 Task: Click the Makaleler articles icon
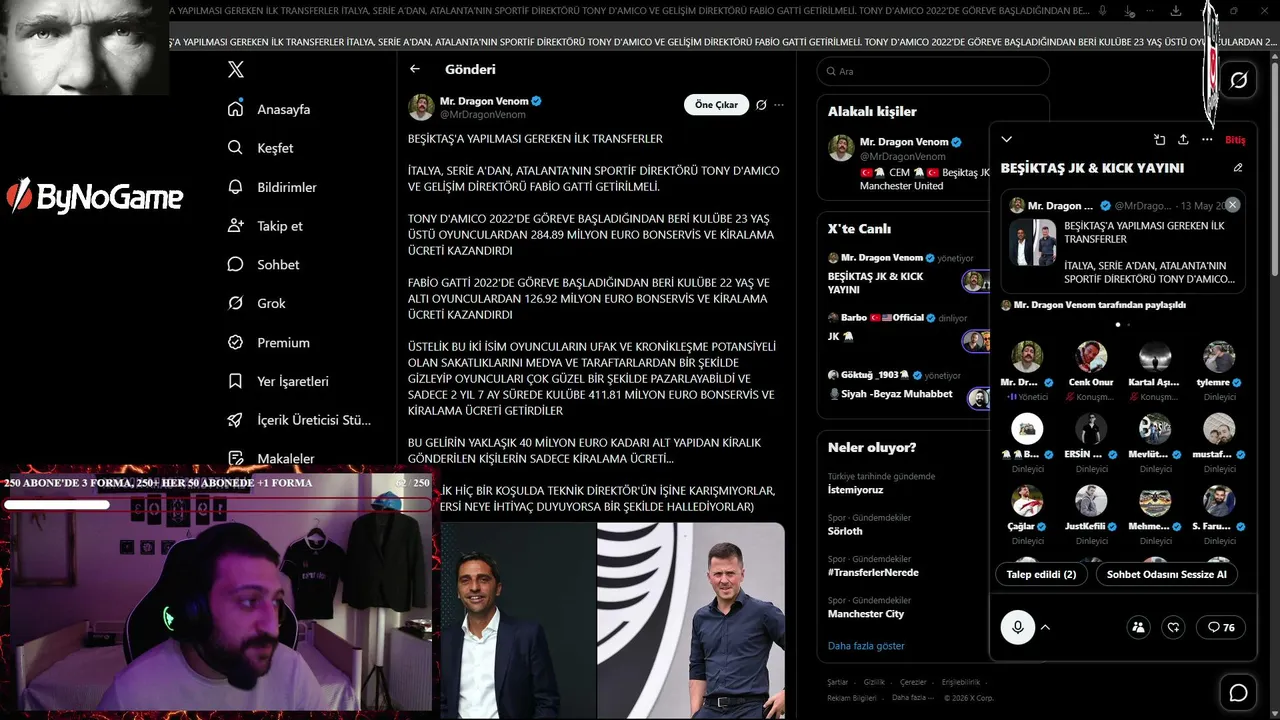(x=236, y=458)
